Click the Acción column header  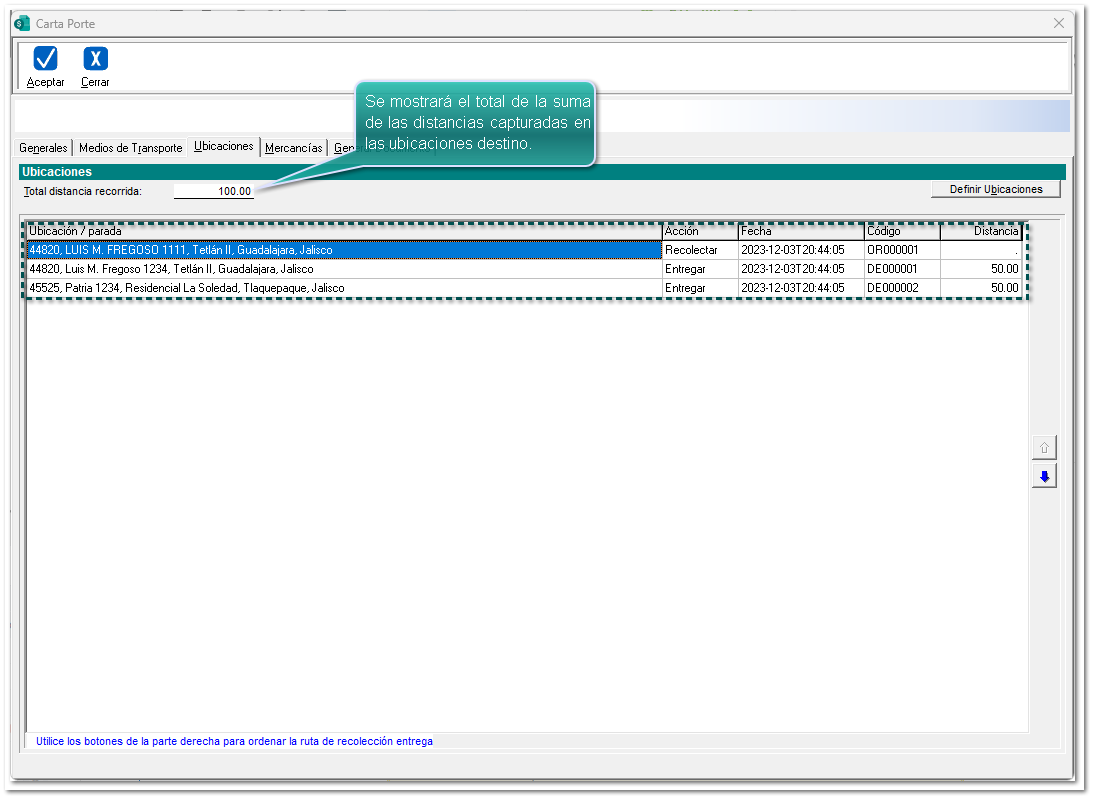[699, 232]
